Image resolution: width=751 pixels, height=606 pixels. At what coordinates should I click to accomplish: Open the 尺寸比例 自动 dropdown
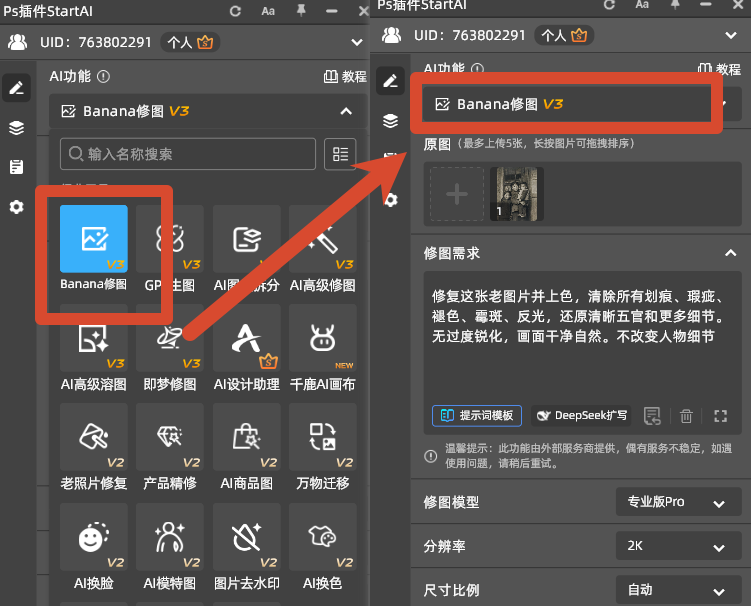pos(678,590)
